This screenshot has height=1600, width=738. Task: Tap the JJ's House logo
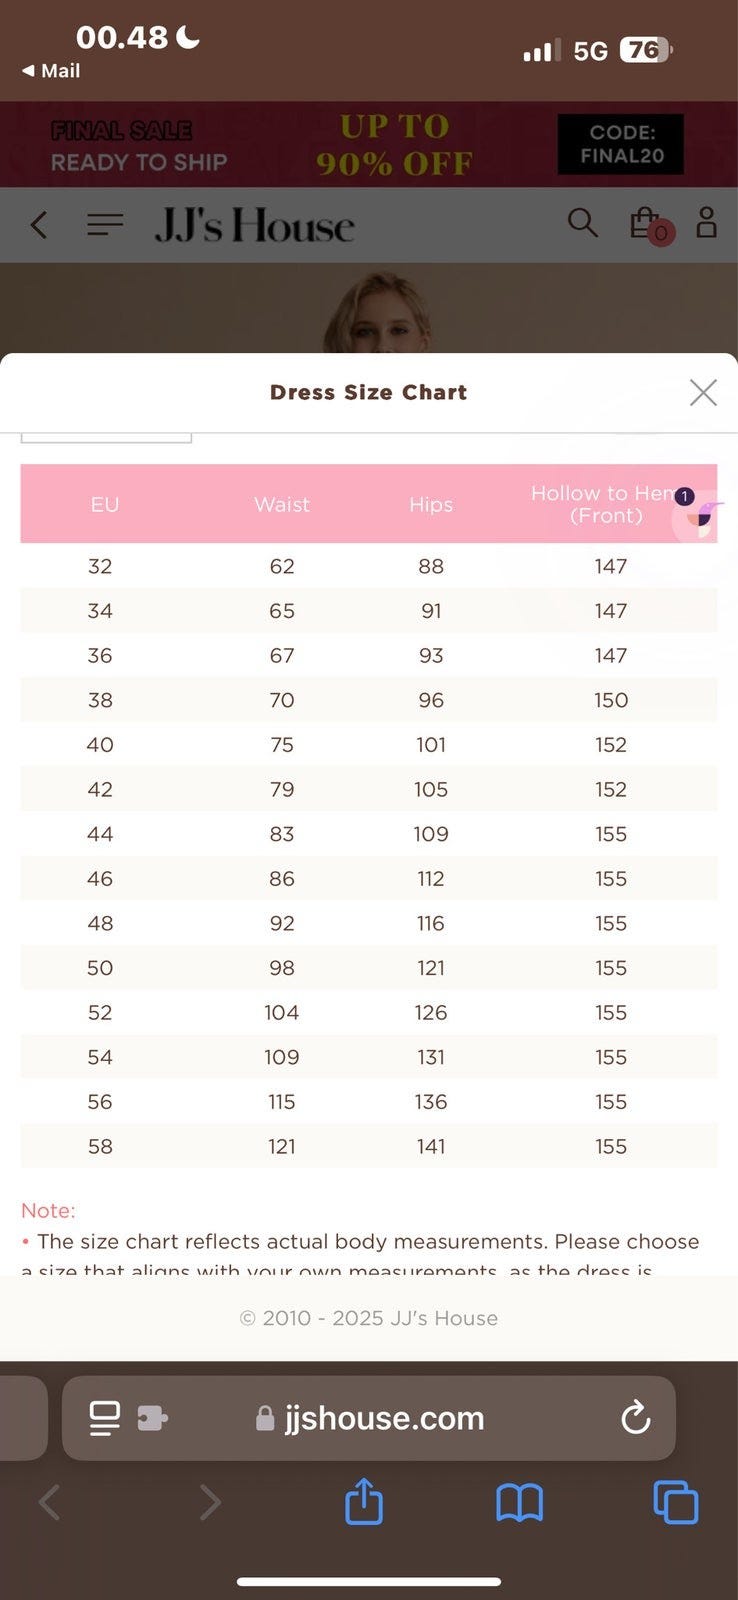(254, 225)
